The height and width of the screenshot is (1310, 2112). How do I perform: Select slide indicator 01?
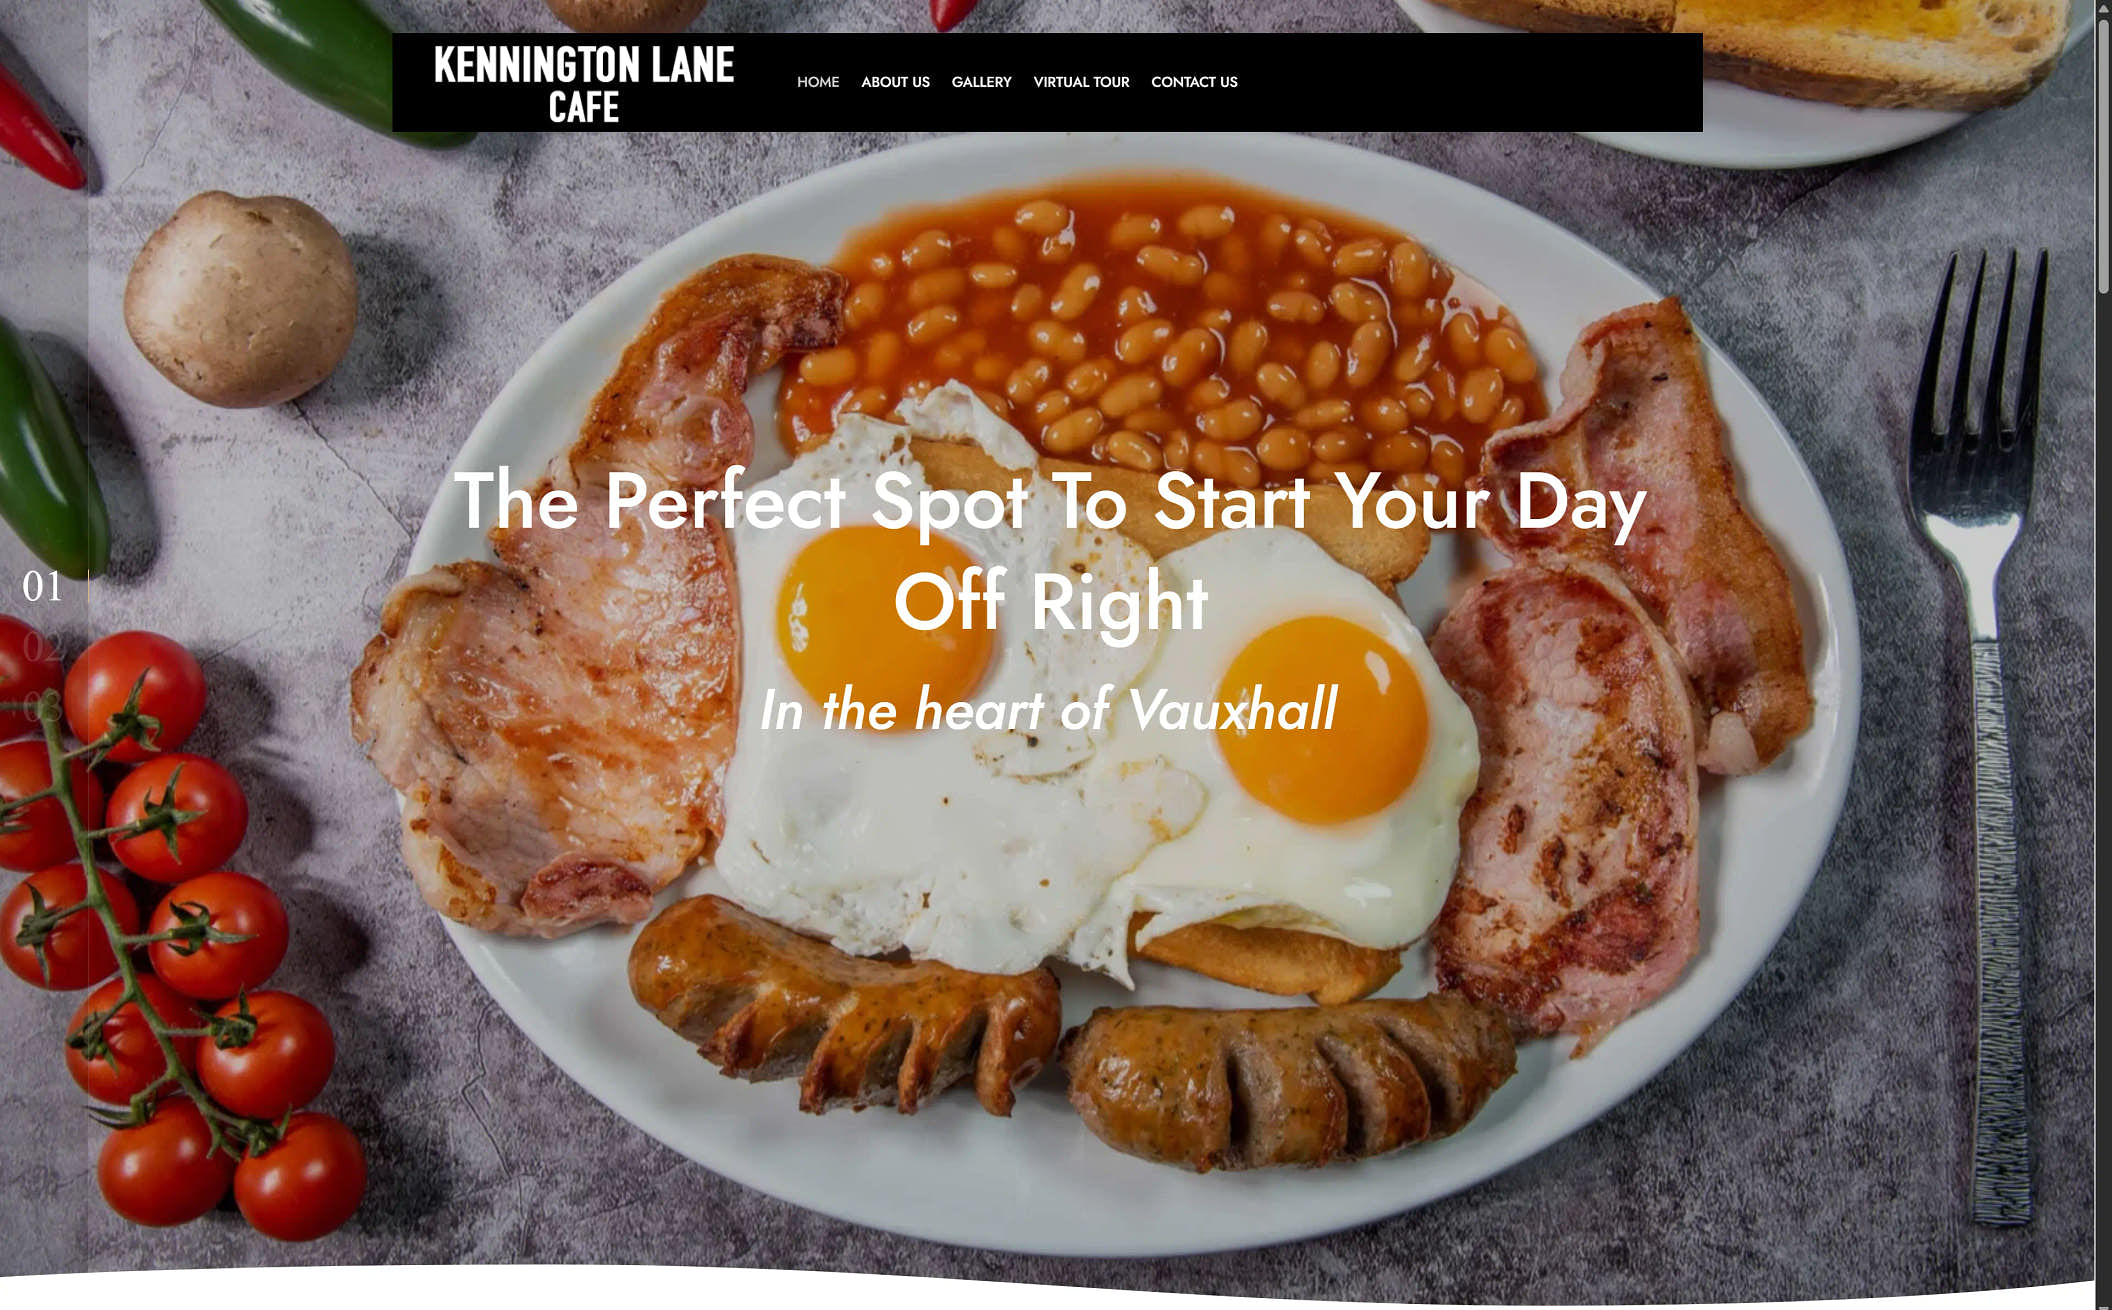tap(42, 587)
